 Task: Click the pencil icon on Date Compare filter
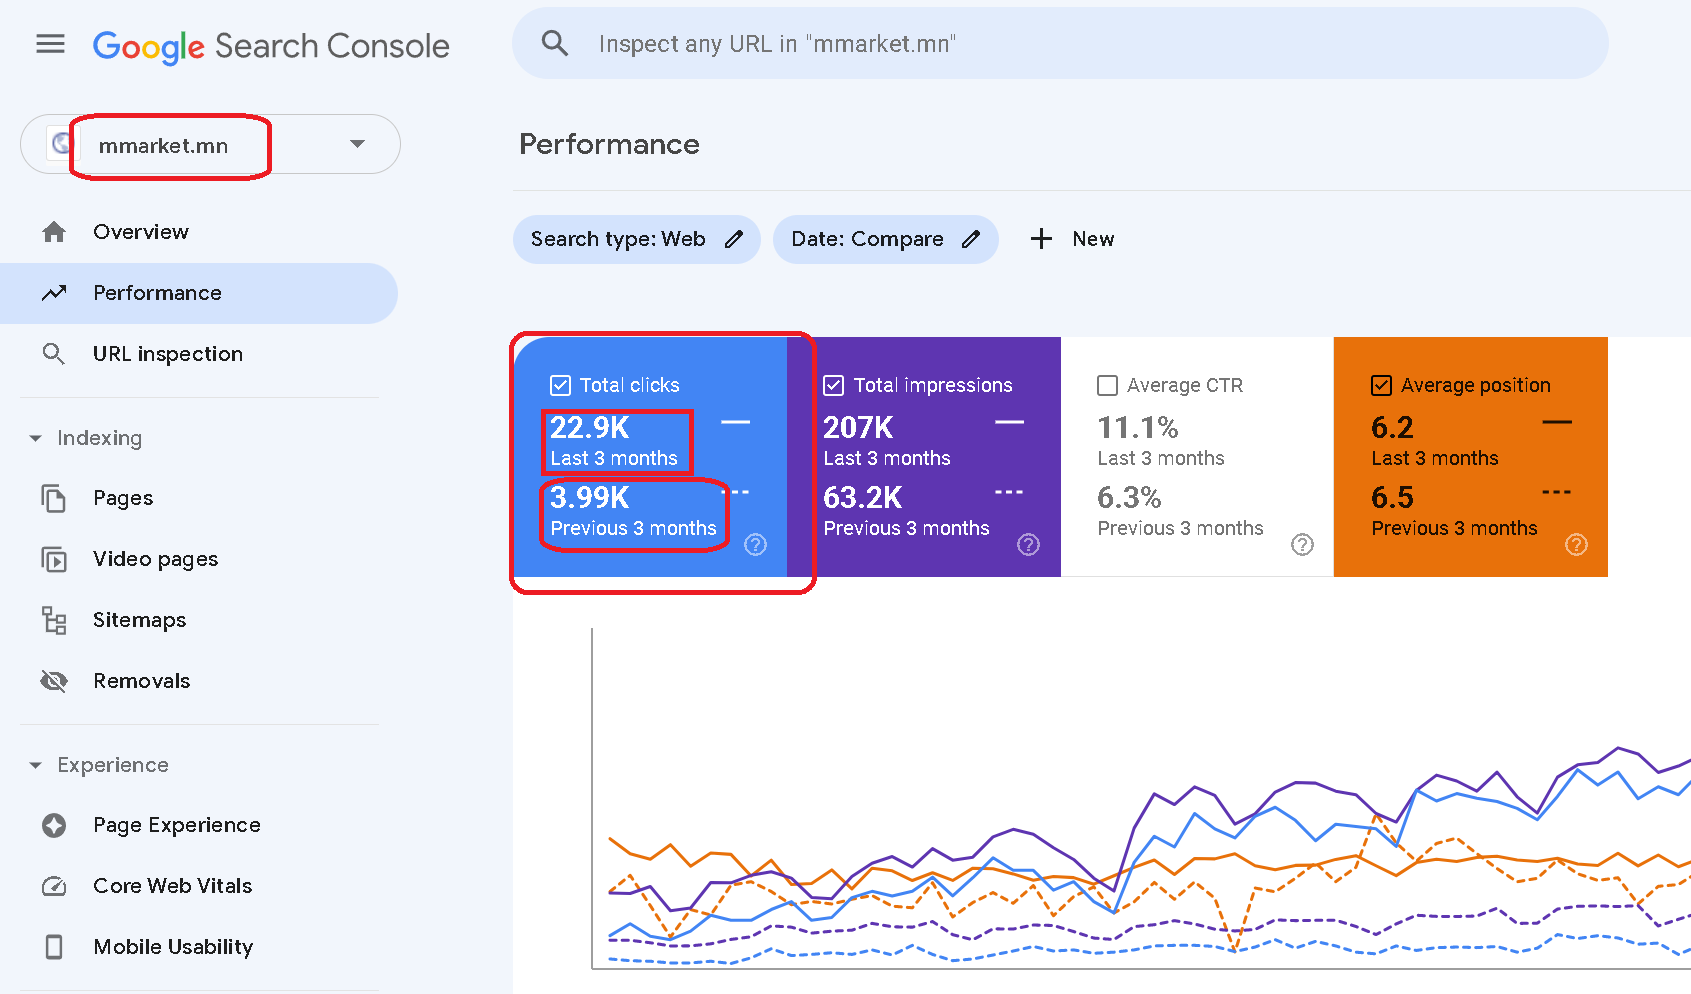971,239
